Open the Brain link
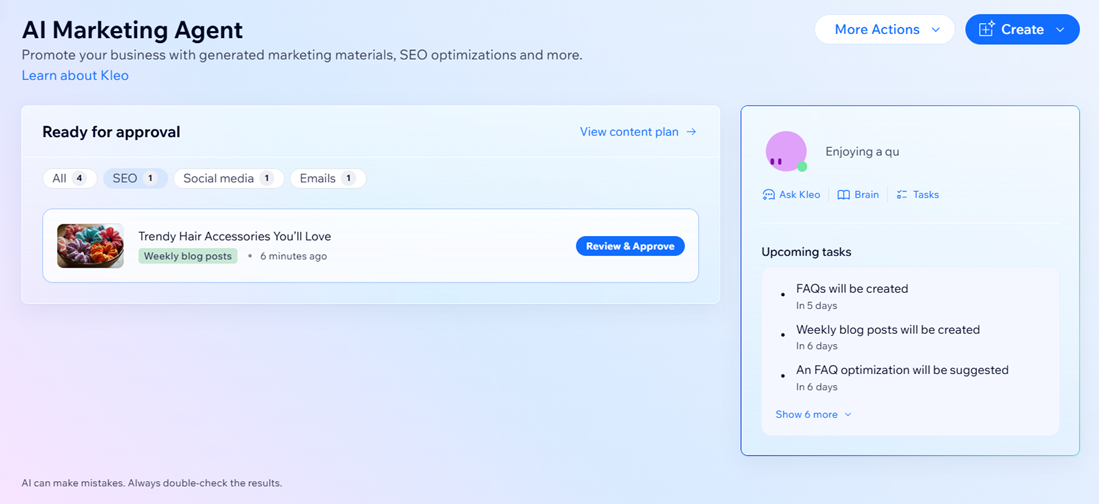 click(858, 195)
